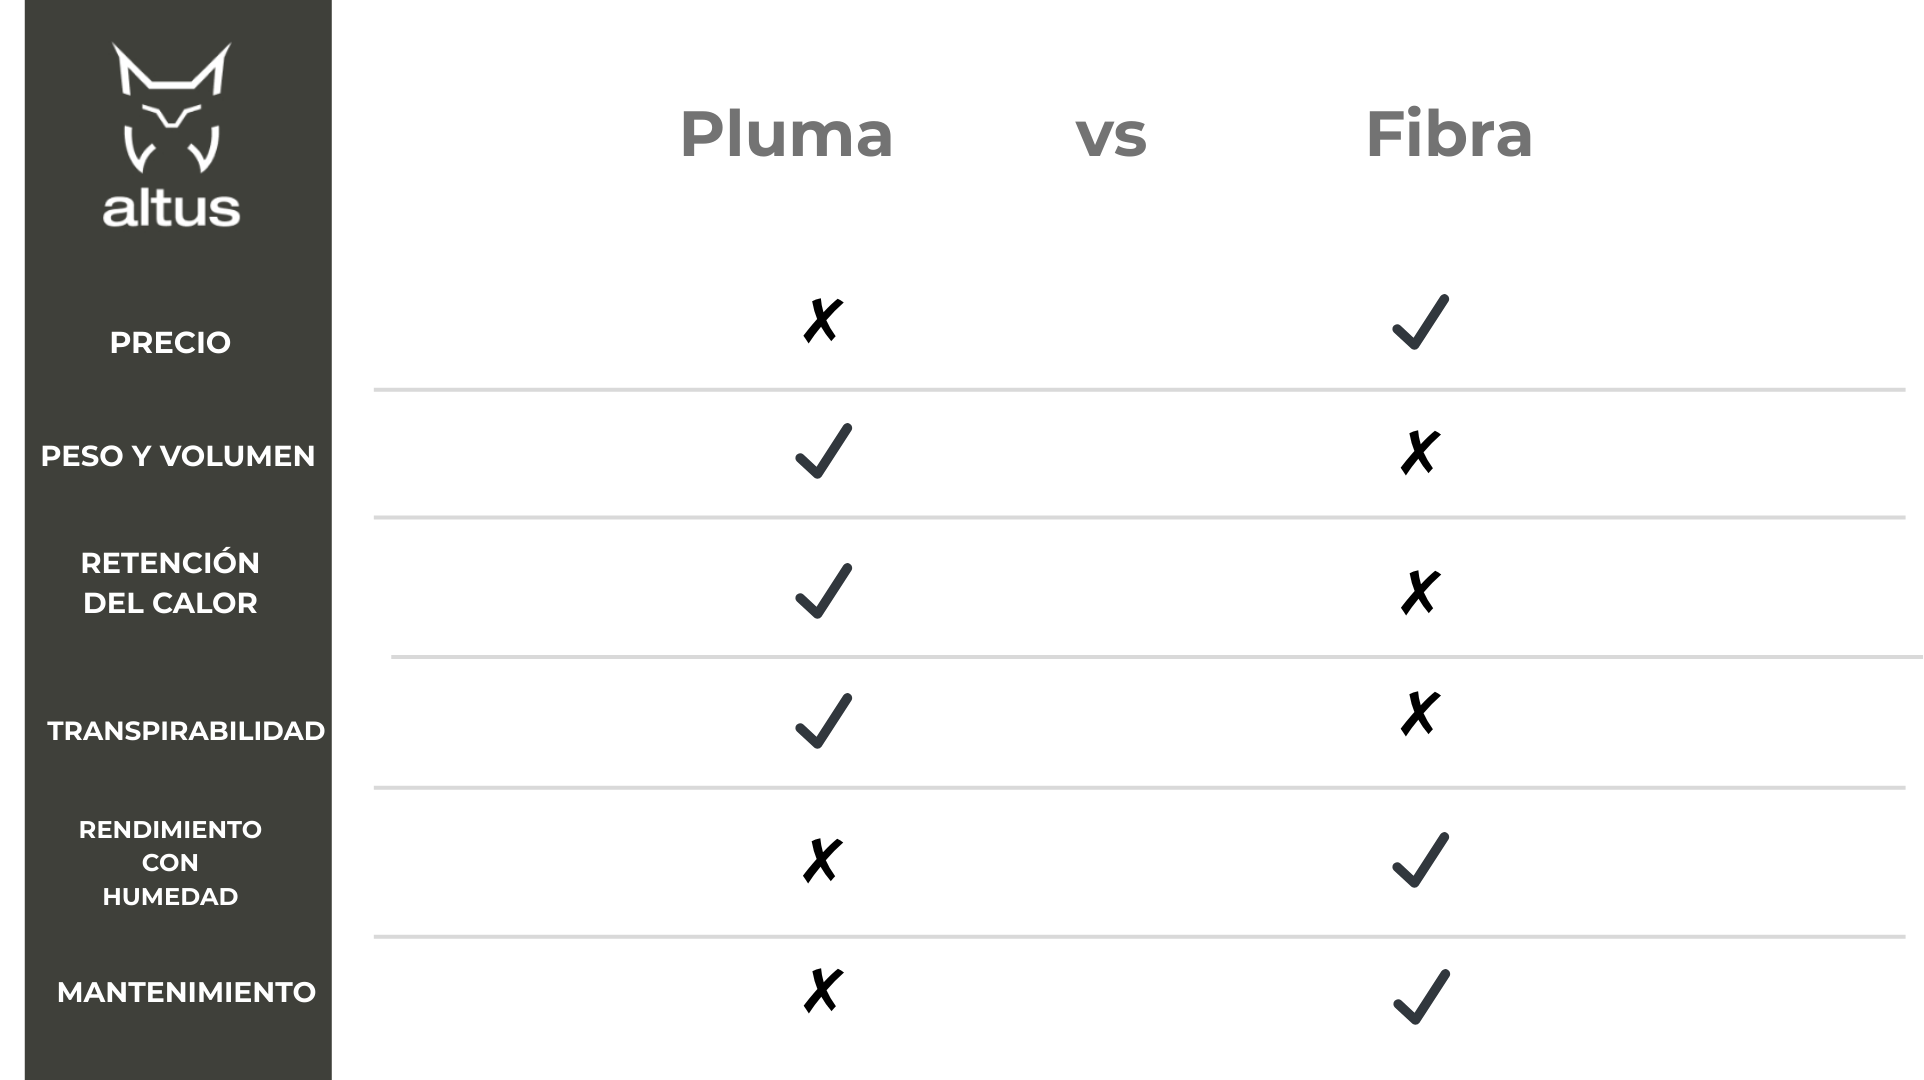Click Fibra cross for Peso y Volumen
The height and width of the screenshot is (1080, 1924).
1419,453
